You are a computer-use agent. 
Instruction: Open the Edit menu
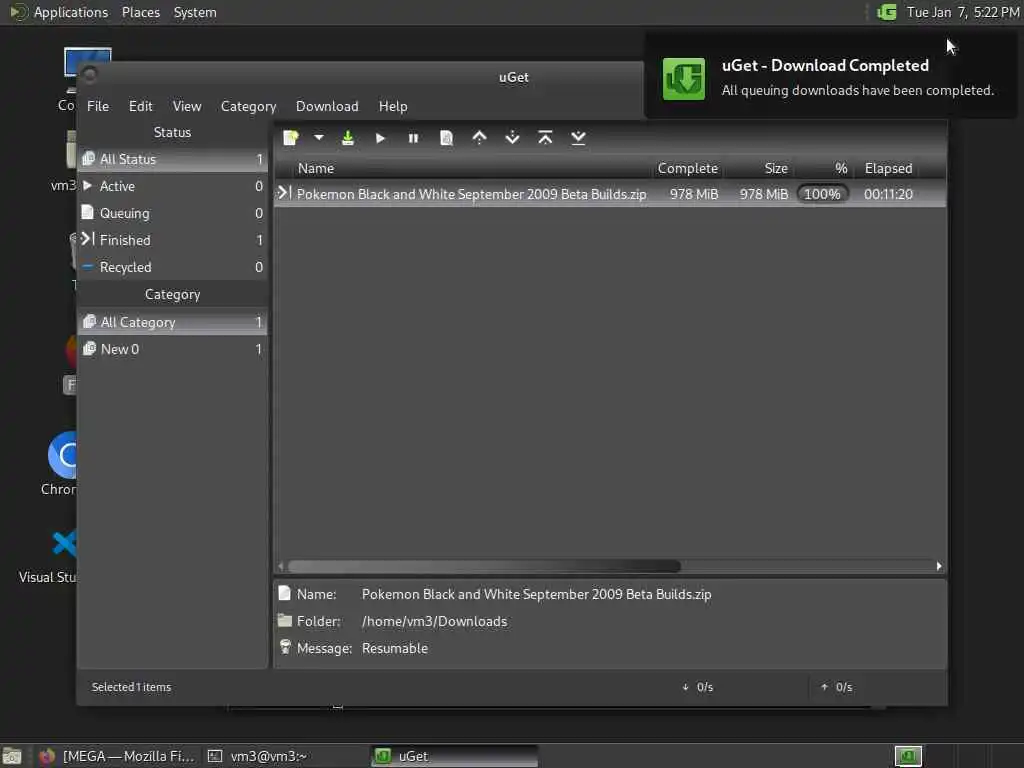tap(140, 106)
